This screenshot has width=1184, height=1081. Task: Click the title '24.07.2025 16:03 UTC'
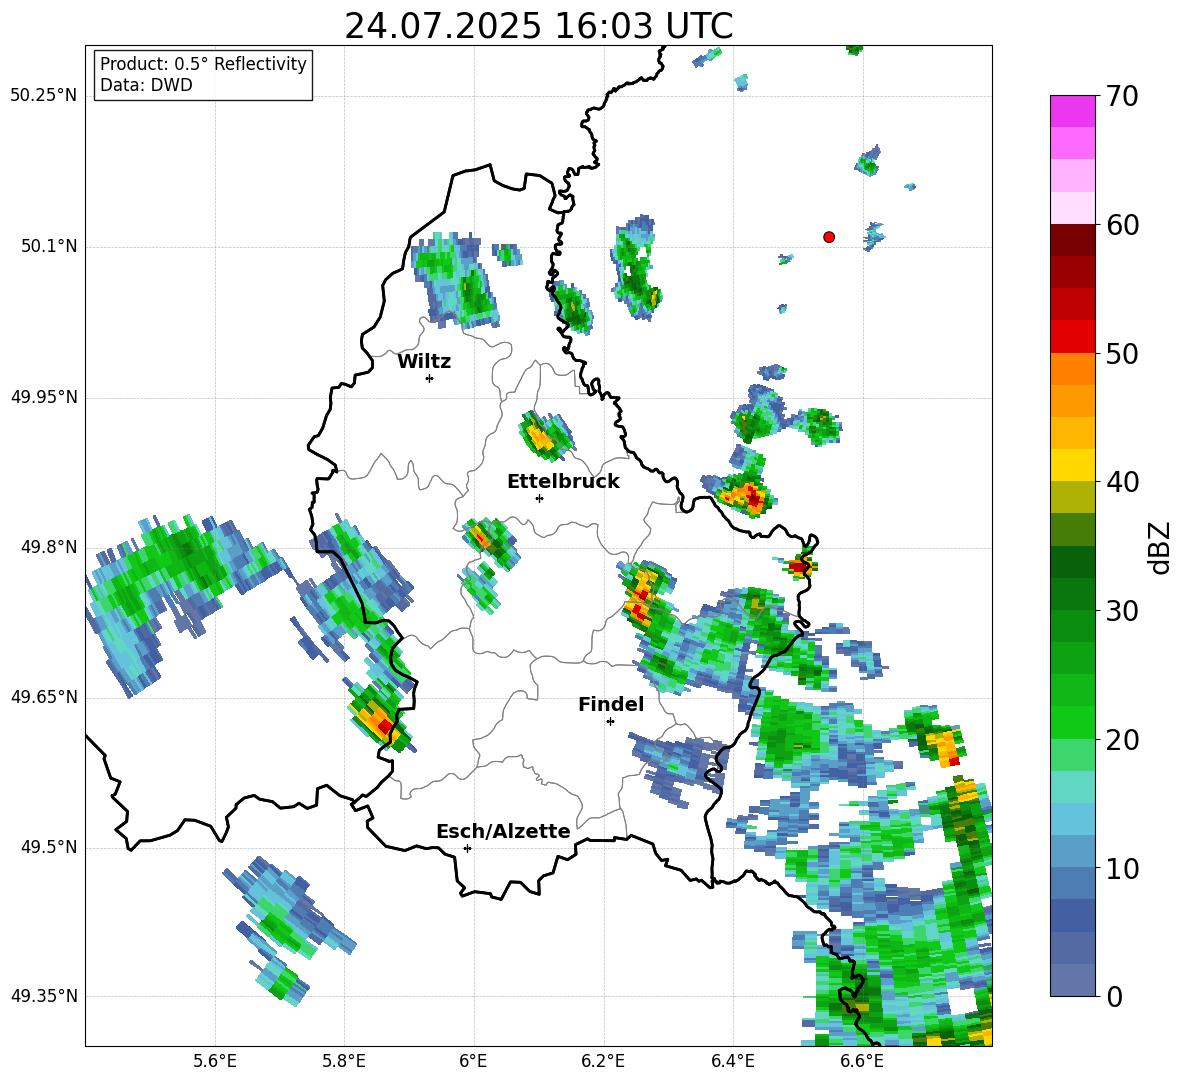click(539, 26)
